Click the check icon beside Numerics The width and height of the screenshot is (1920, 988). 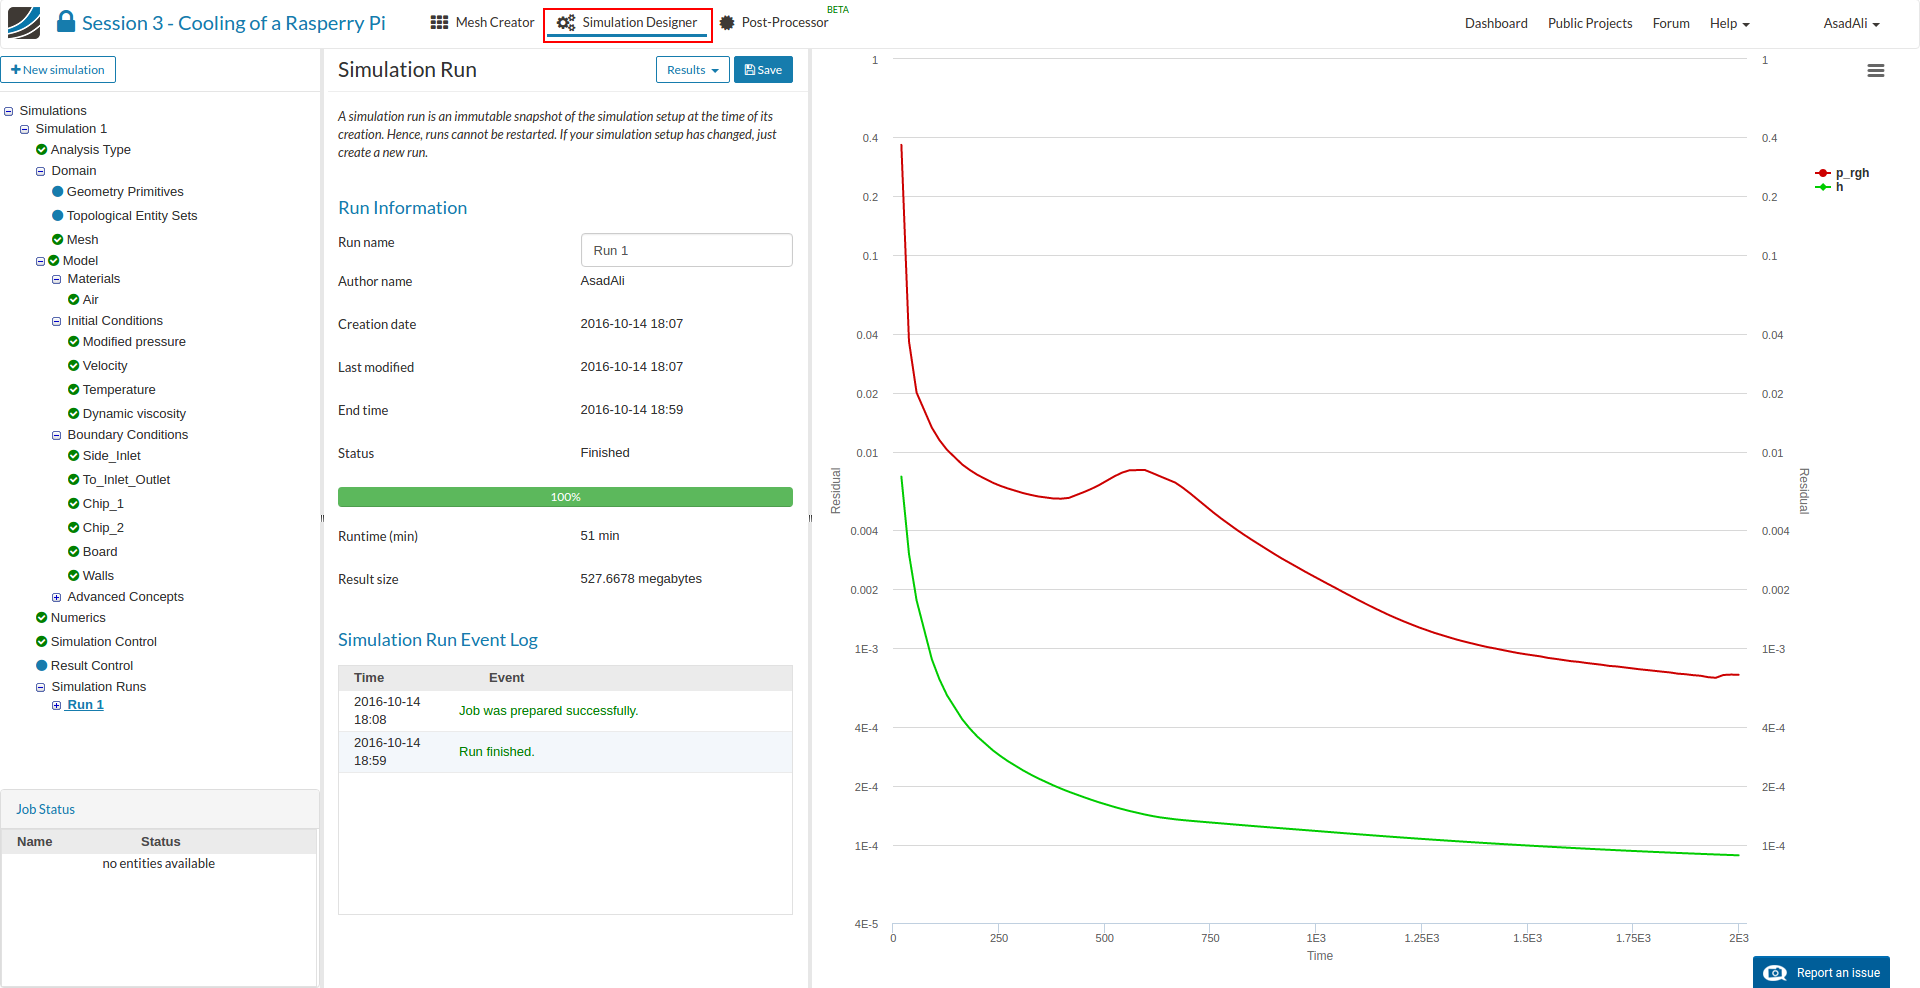click(42, 618)
